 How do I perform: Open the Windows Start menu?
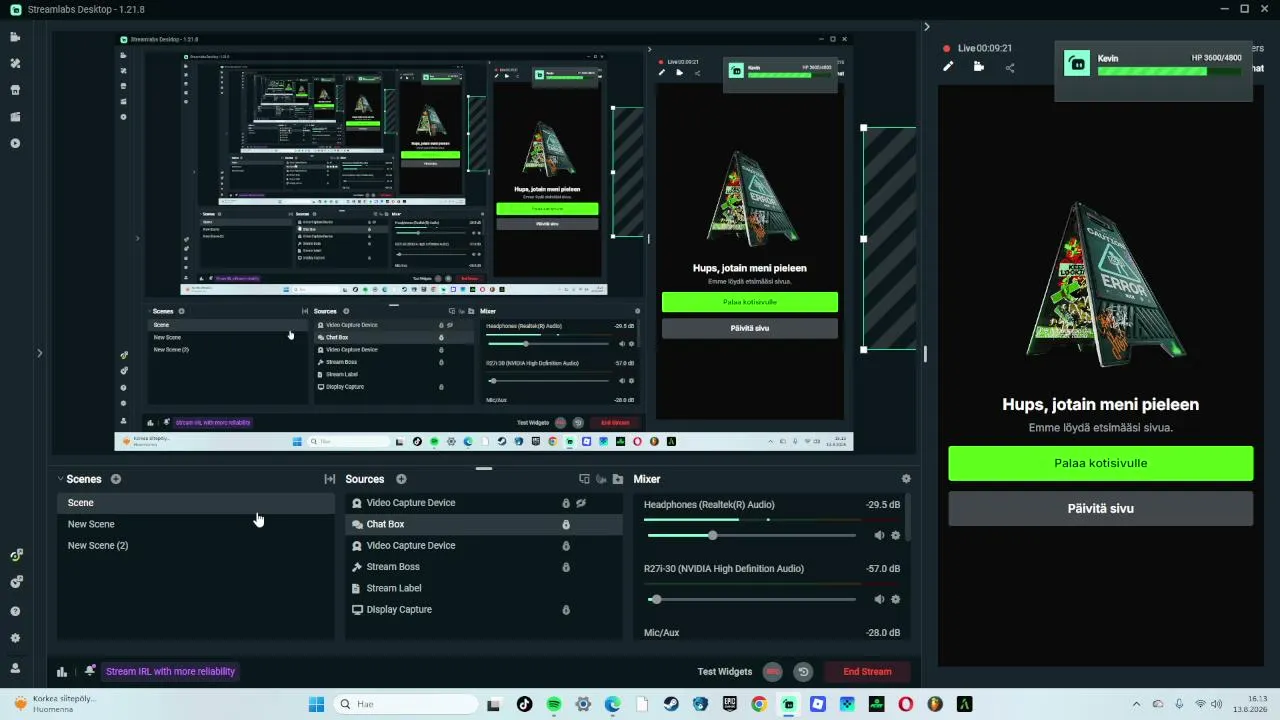click(x=316, y=704)
